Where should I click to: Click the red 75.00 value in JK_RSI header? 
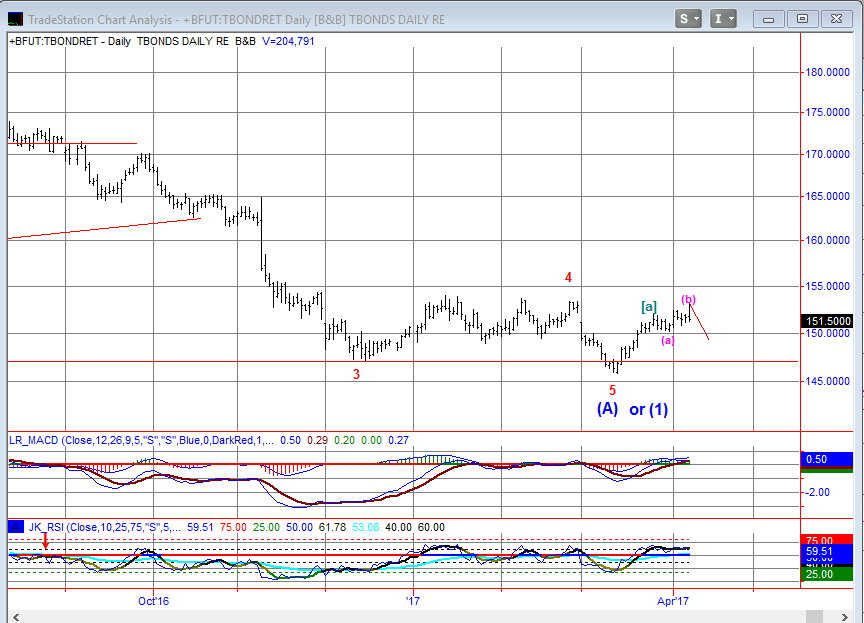point(233,527)
